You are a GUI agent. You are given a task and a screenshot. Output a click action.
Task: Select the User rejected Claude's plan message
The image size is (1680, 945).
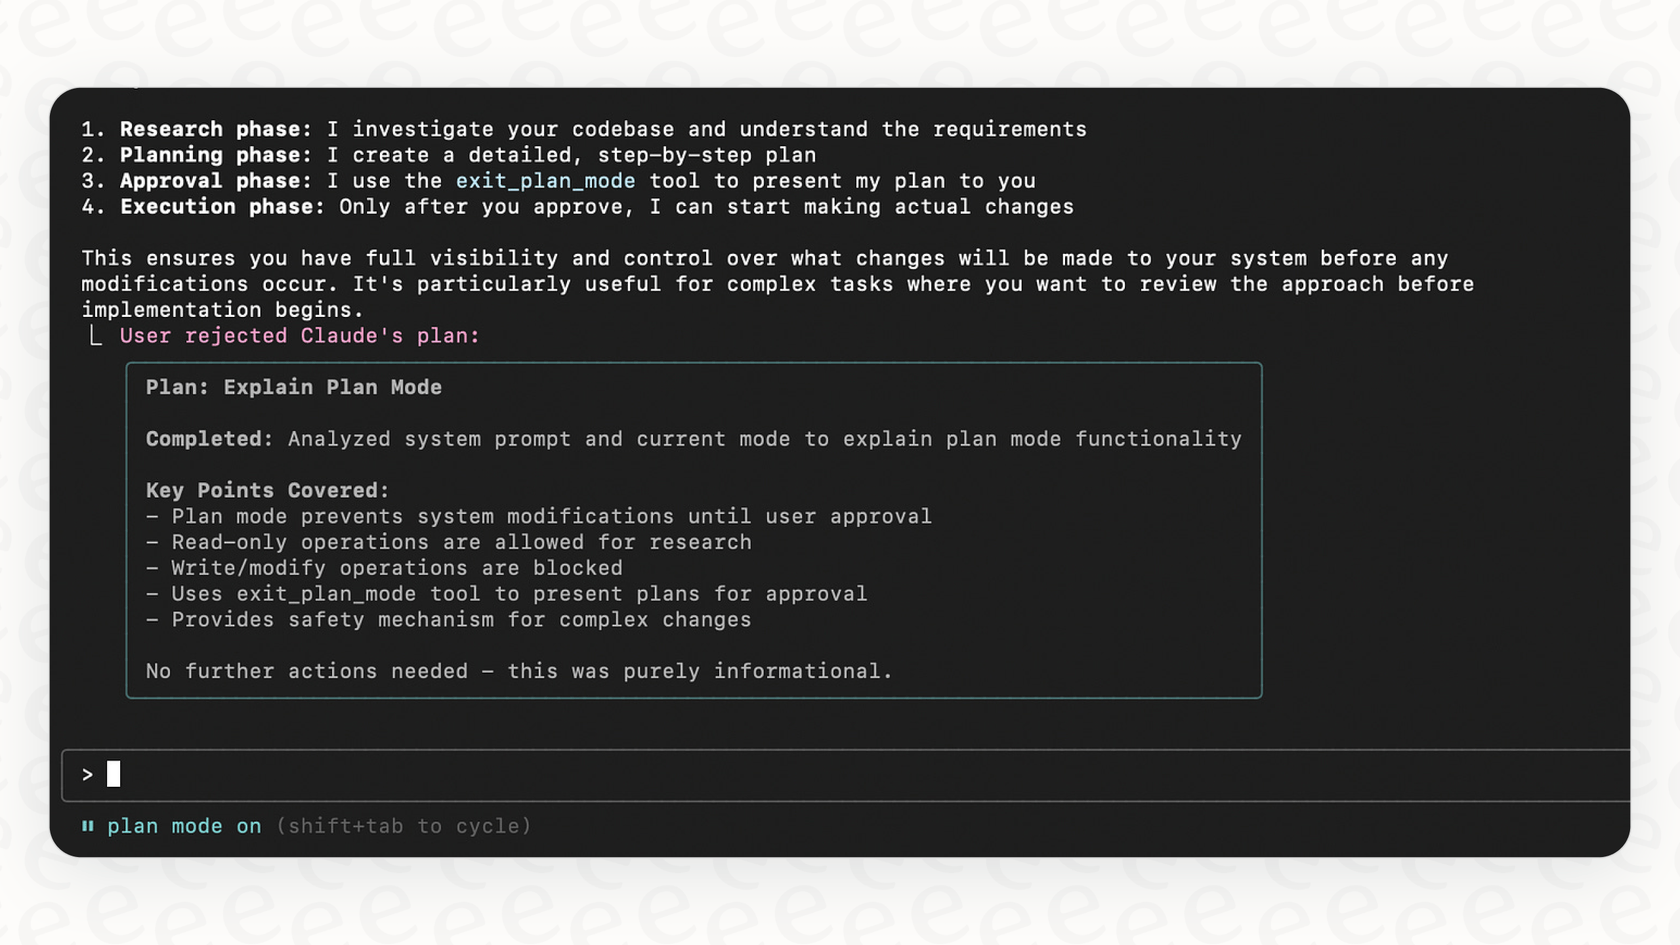[300, 336]
